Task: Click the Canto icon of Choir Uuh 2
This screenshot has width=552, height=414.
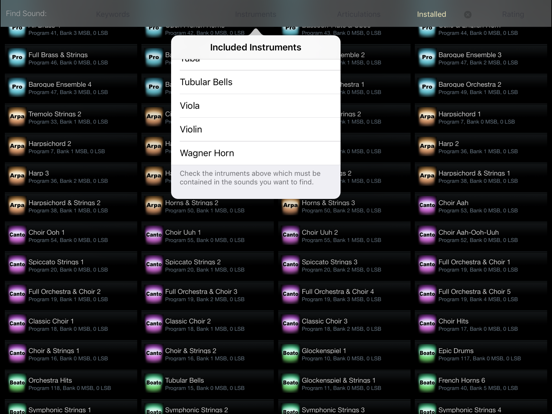Action: pyautogui.click(x=290, y=235)
